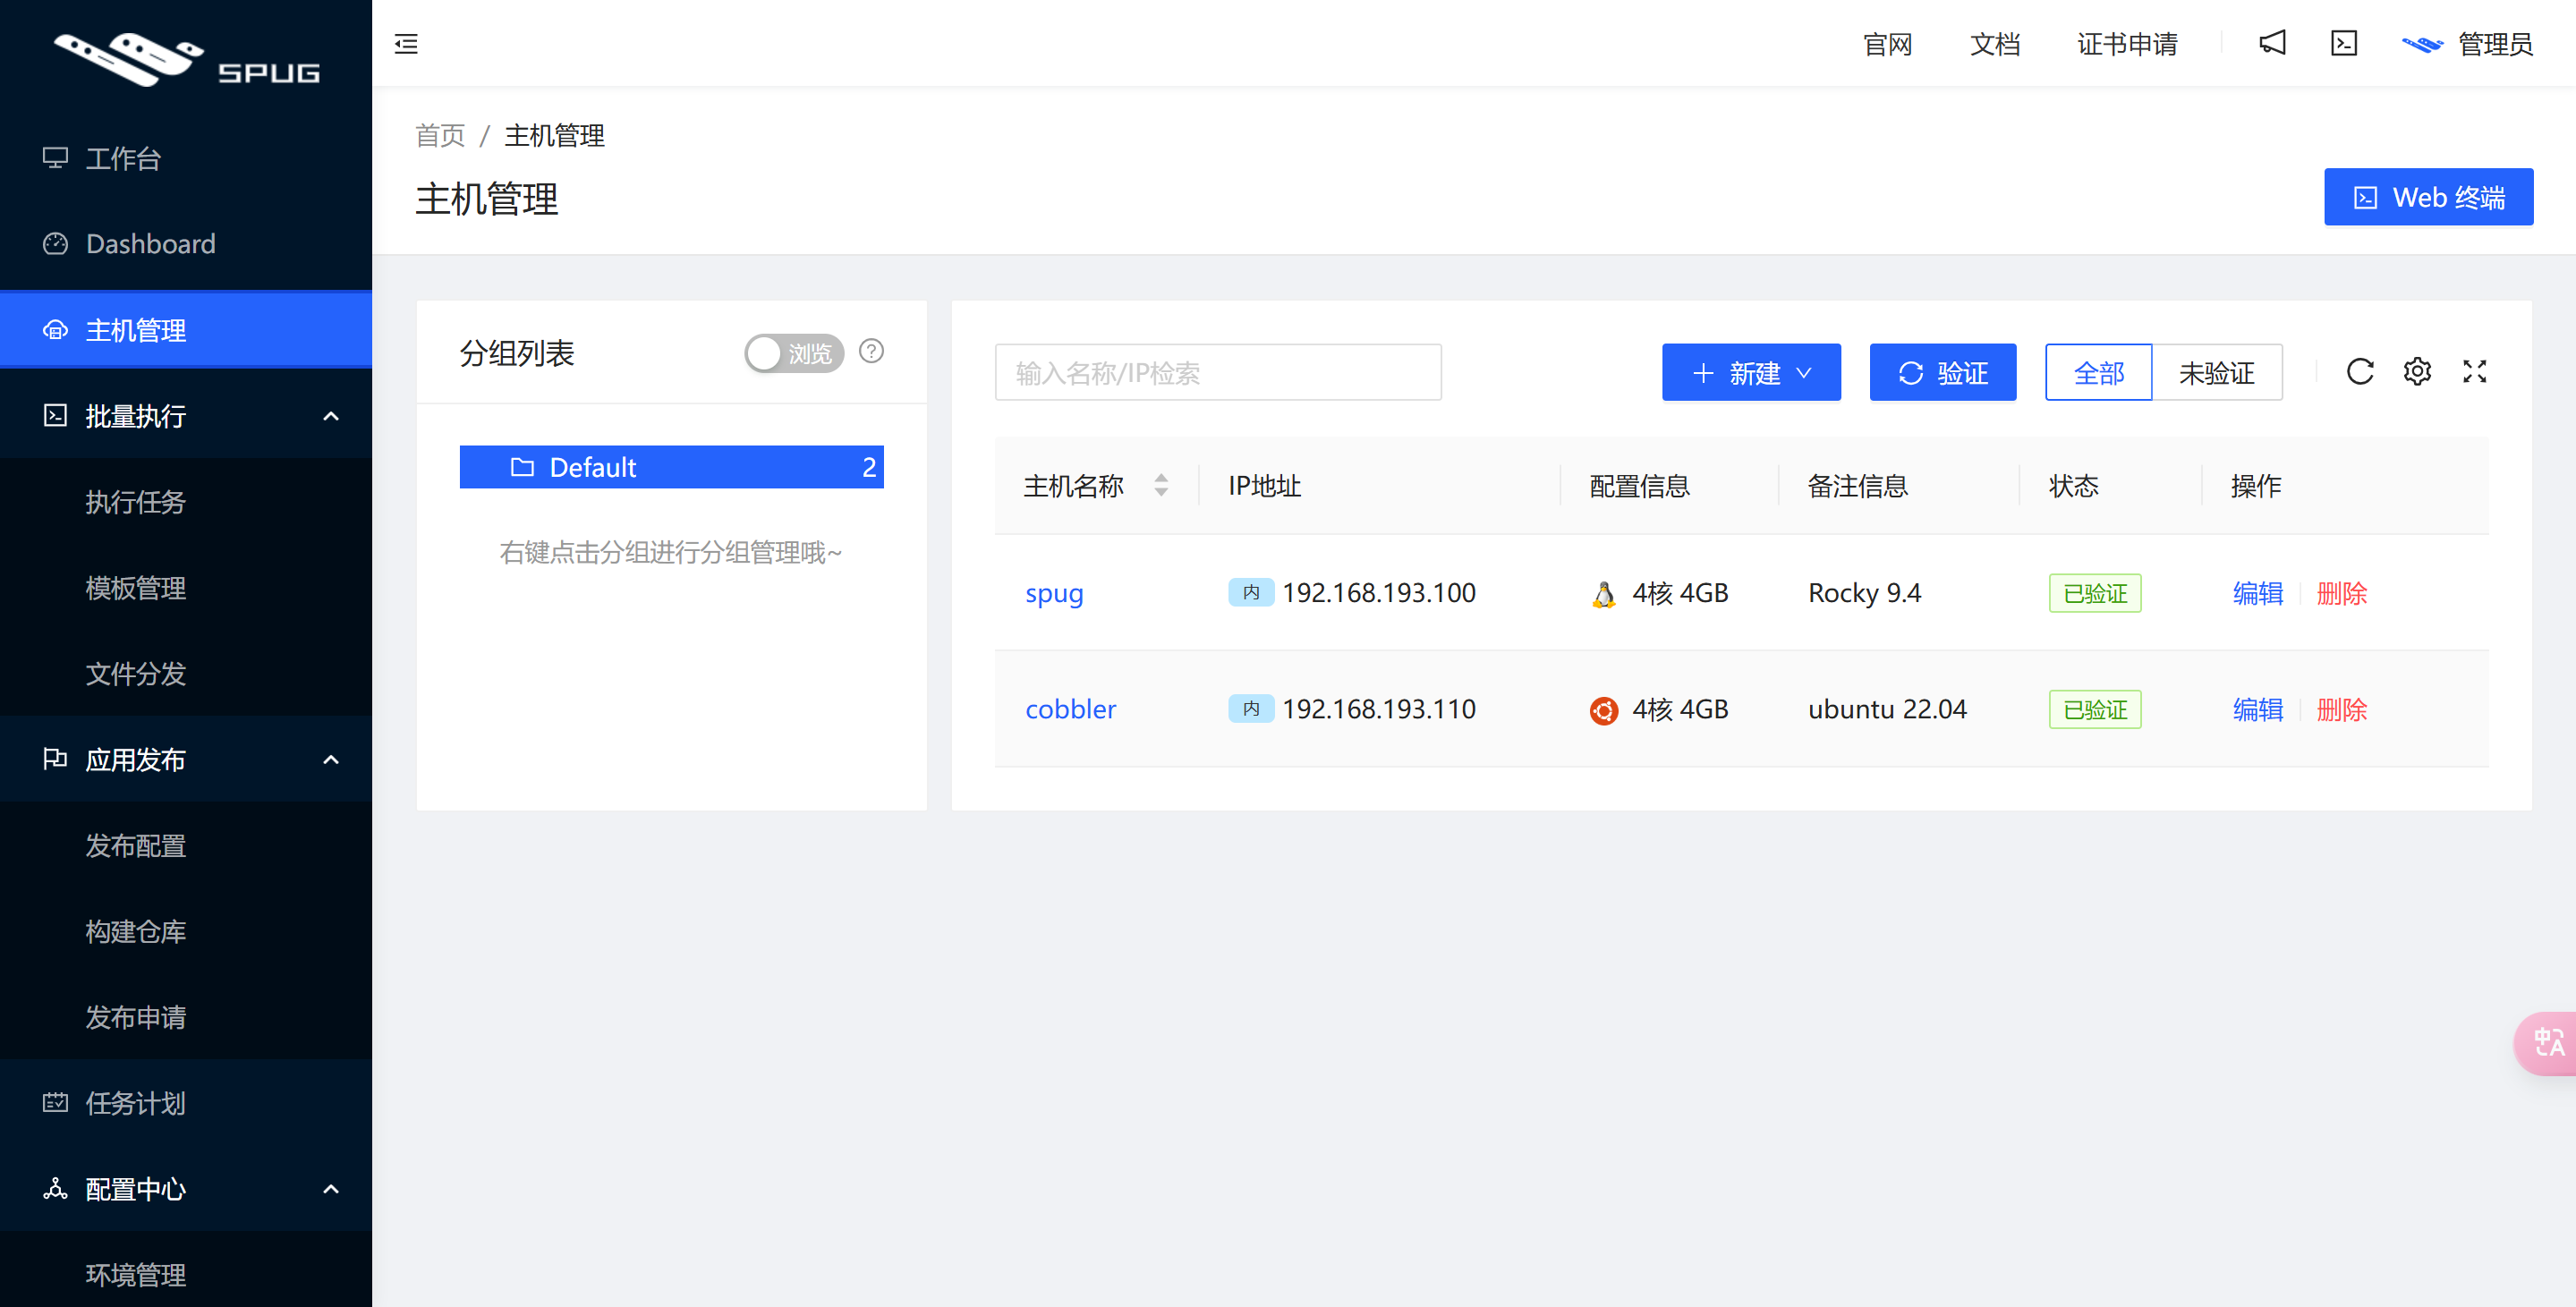
Task: Focus the 输入名称/IP检索 search field
Action: tap(1218, 373)
